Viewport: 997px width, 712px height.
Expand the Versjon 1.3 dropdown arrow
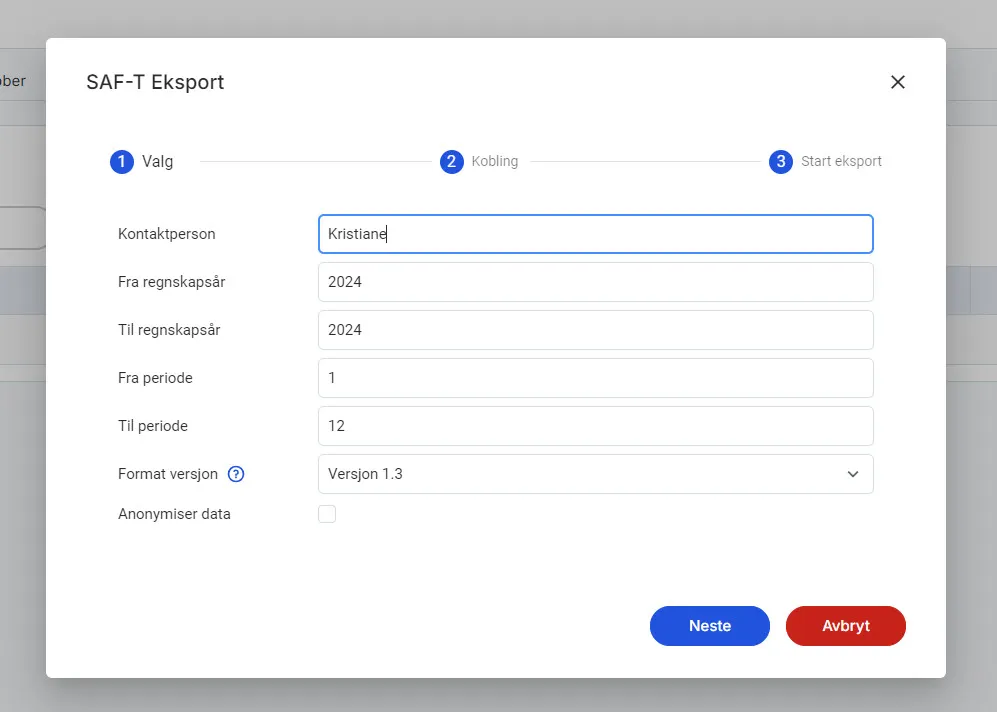853,474
